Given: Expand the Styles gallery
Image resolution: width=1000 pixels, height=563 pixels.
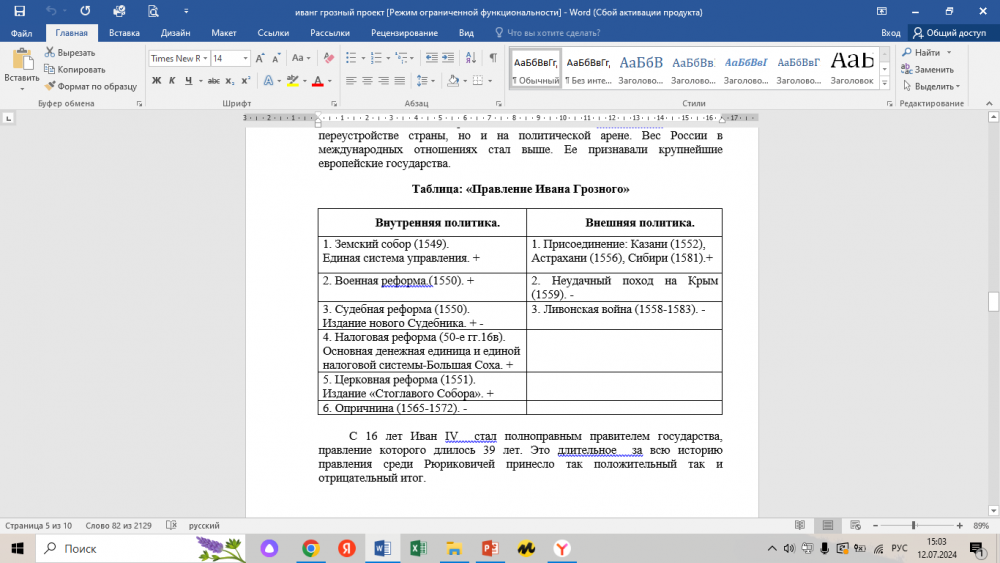Looking at the screenshot, I should click(886, 83).
